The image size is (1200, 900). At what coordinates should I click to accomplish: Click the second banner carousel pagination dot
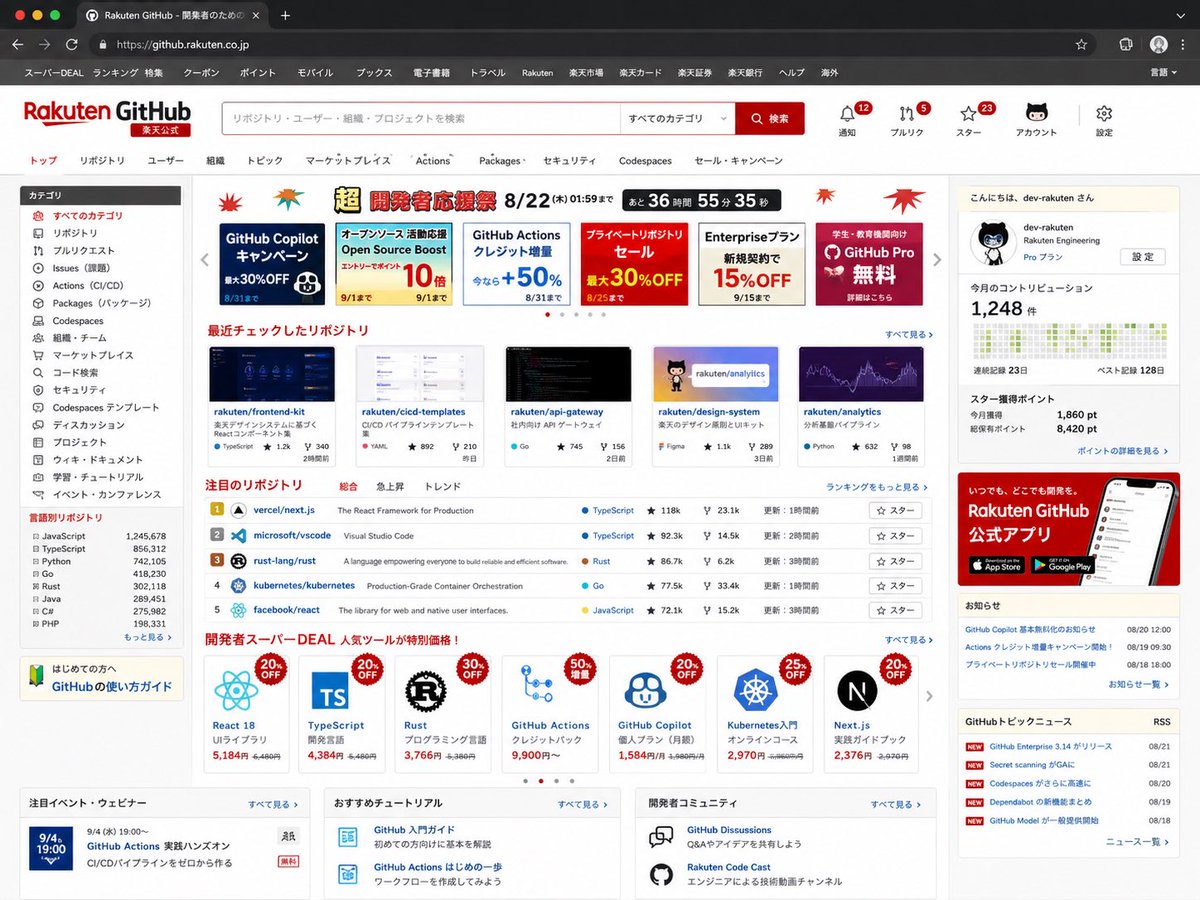point(562,314)
